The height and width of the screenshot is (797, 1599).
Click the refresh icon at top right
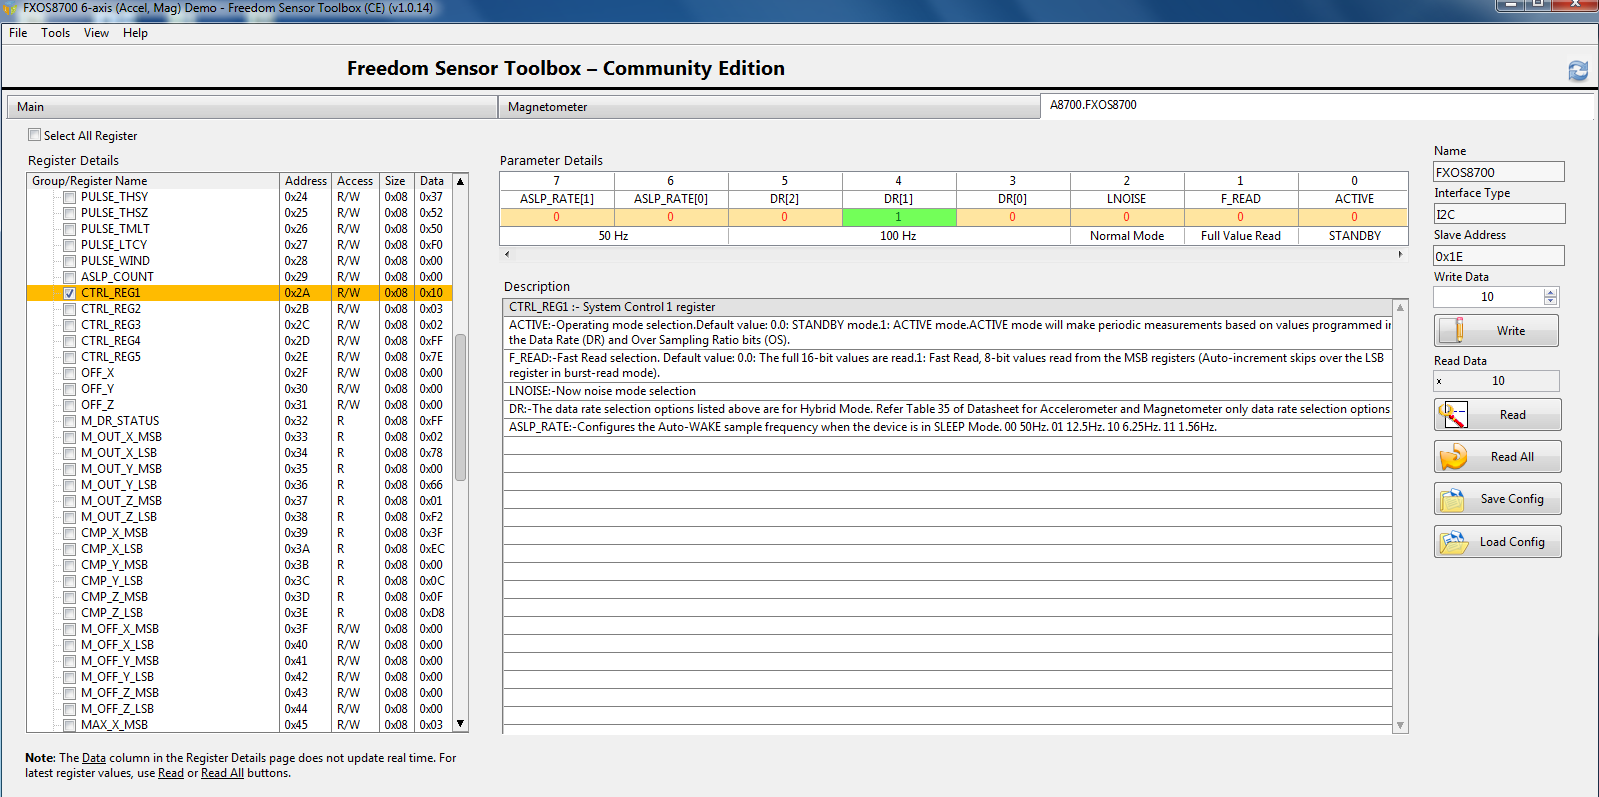[1578, 70]
